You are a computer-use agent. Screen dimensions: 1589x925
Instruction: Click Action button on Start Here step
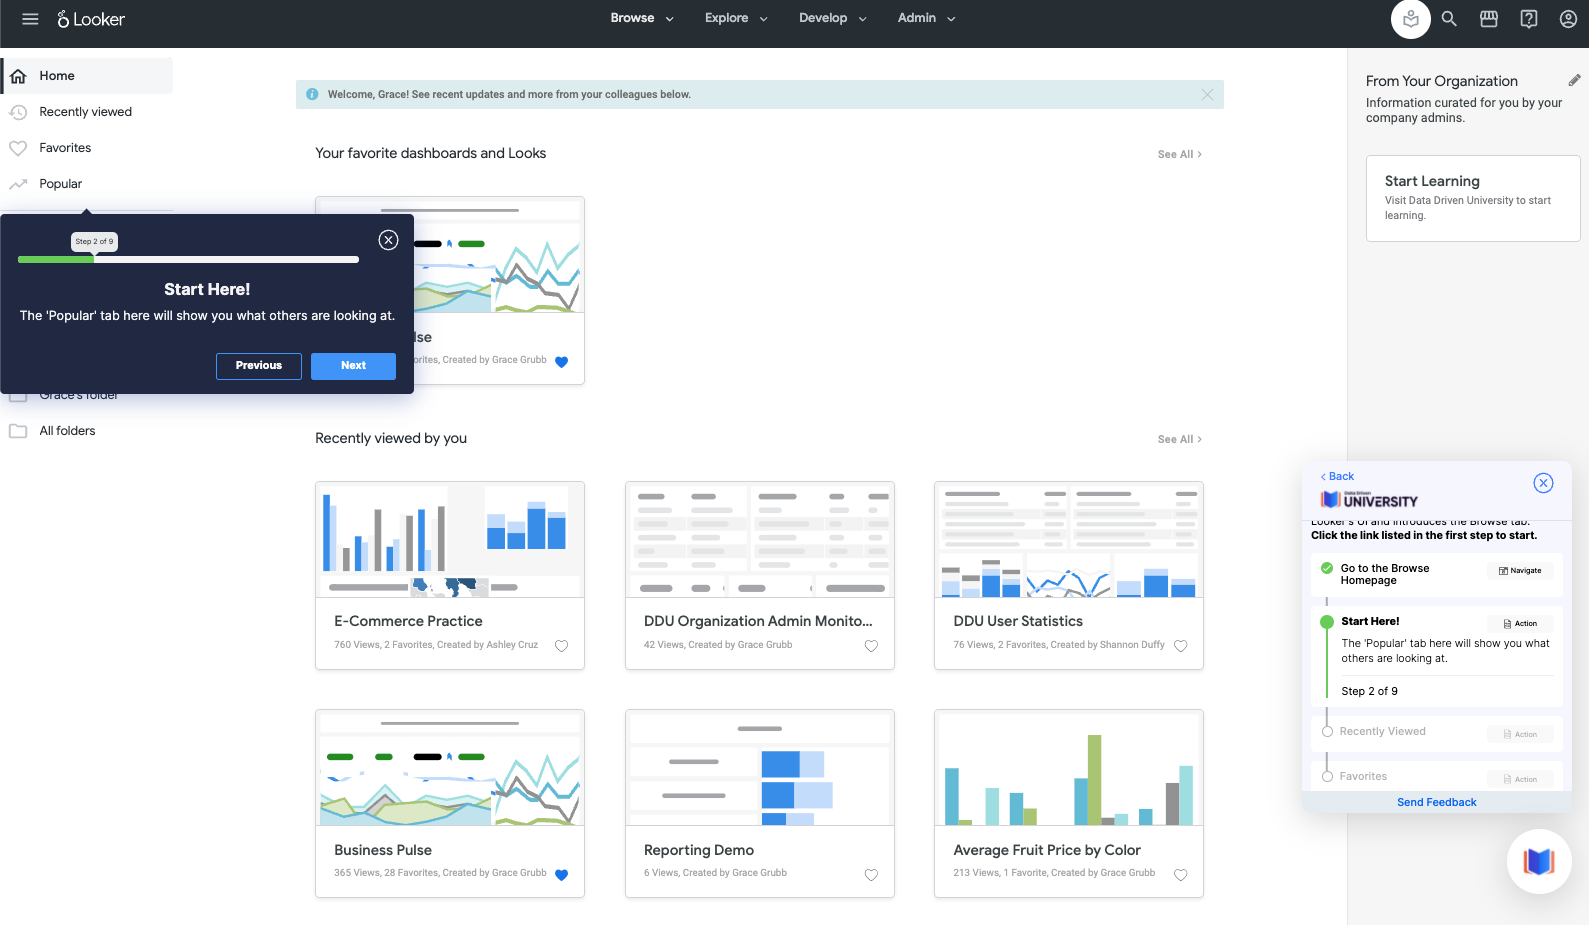[1520, 623]
